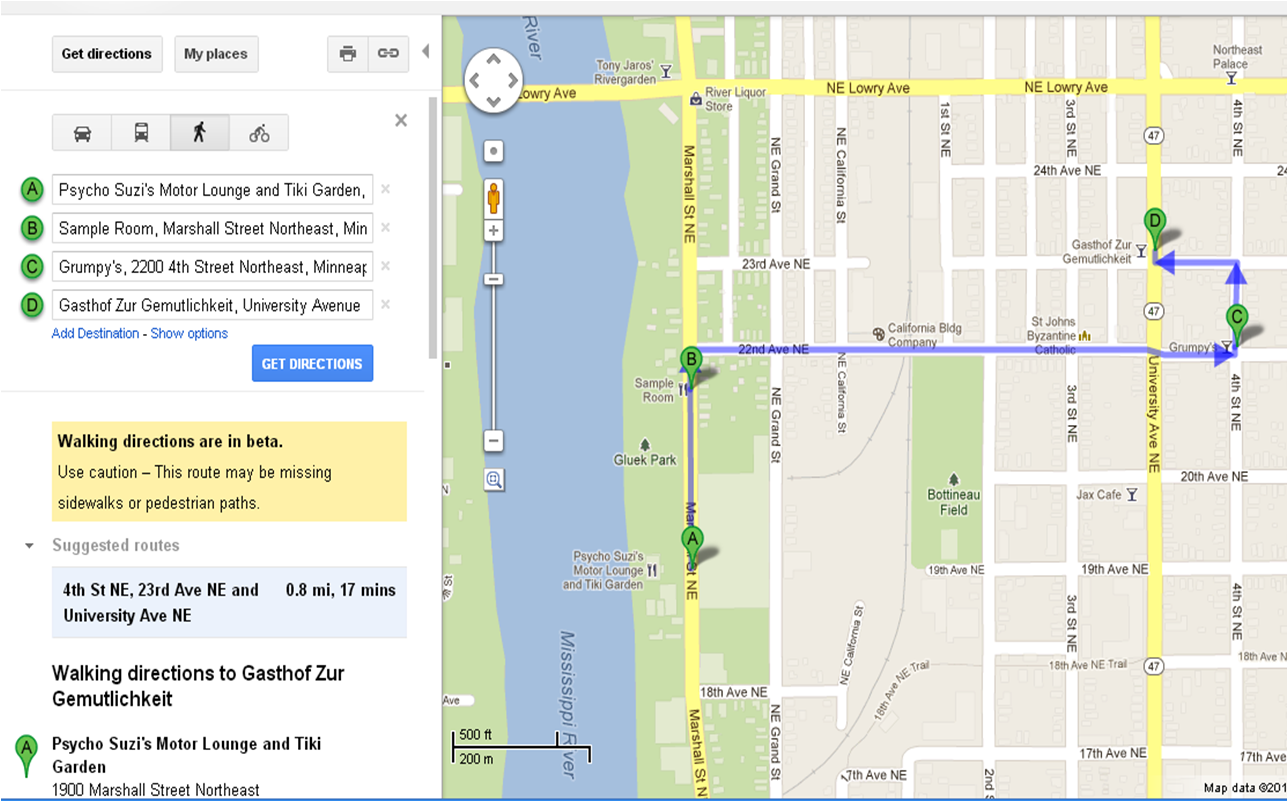
Task: Click the 1900 Marshall Street Northeast address
Action: (156, 790)
